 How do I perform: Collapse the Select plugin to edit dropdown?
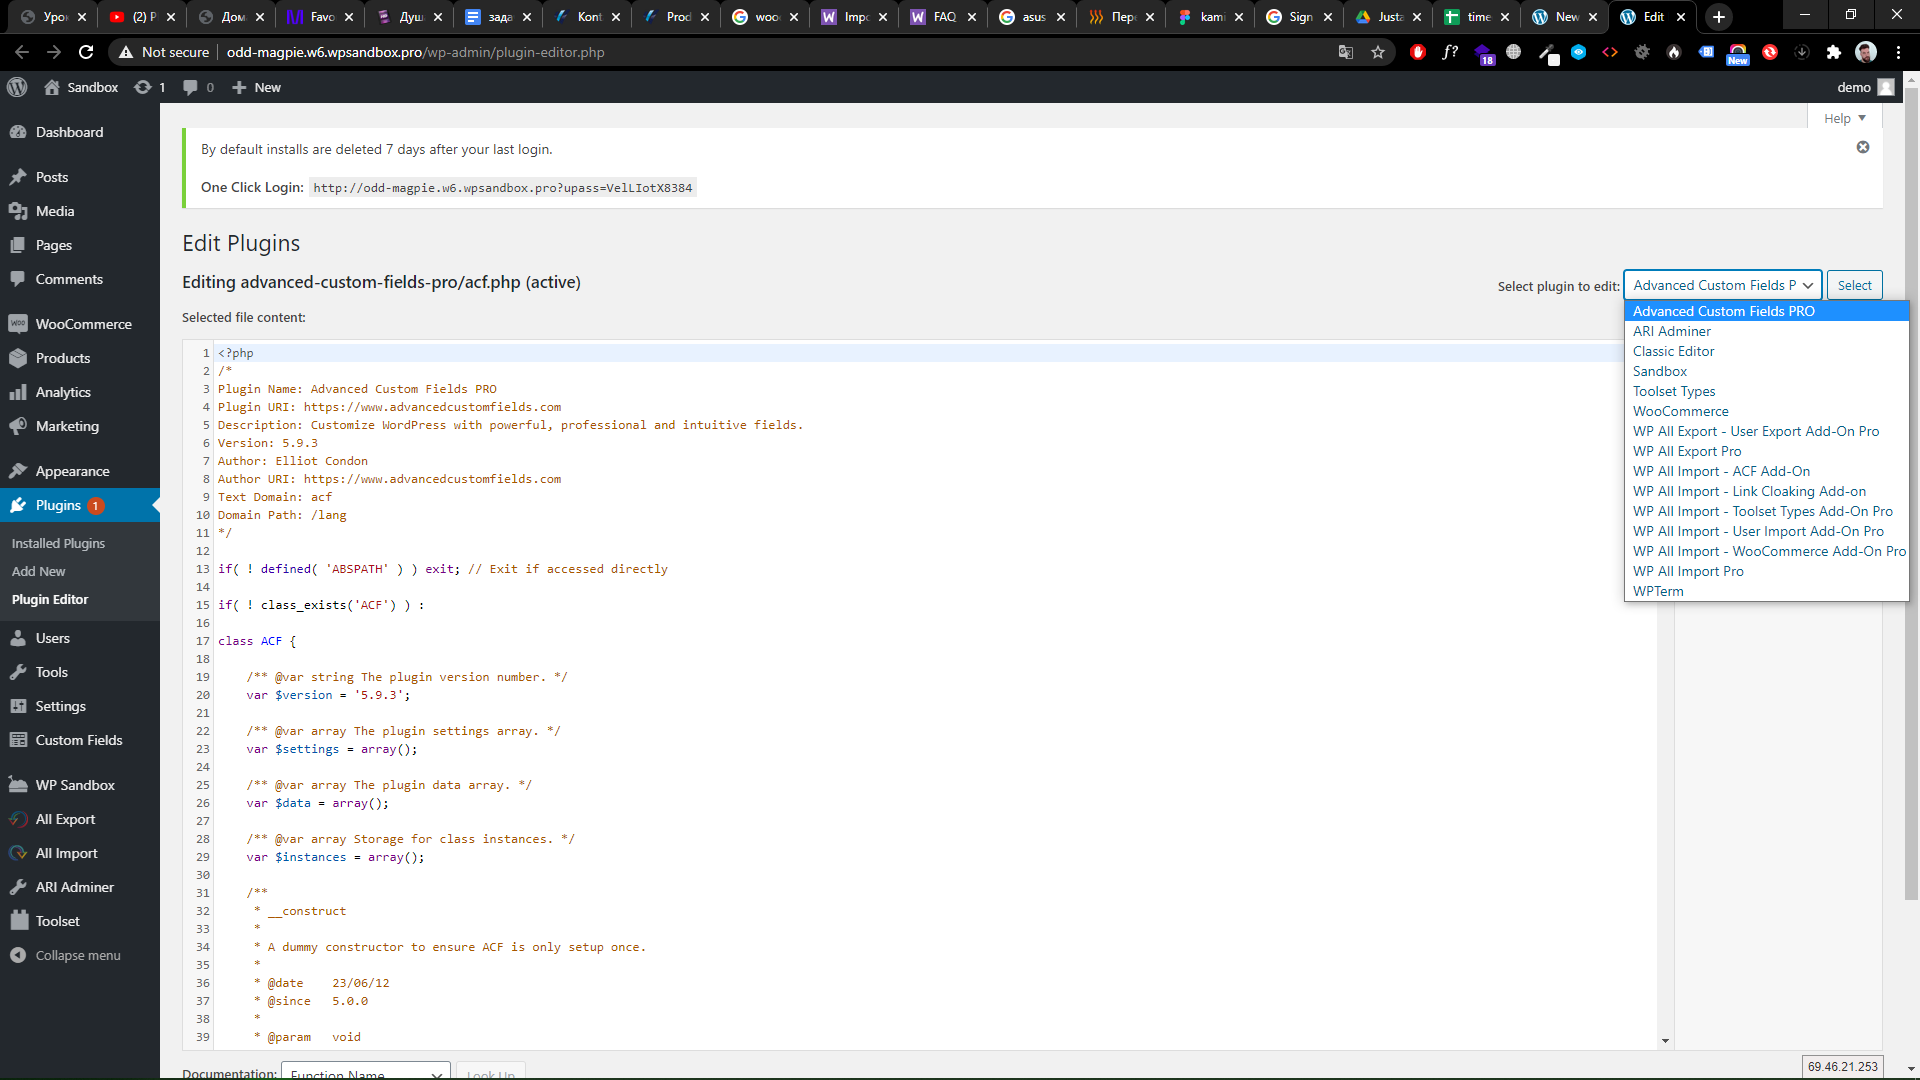tap(1722, 285)
